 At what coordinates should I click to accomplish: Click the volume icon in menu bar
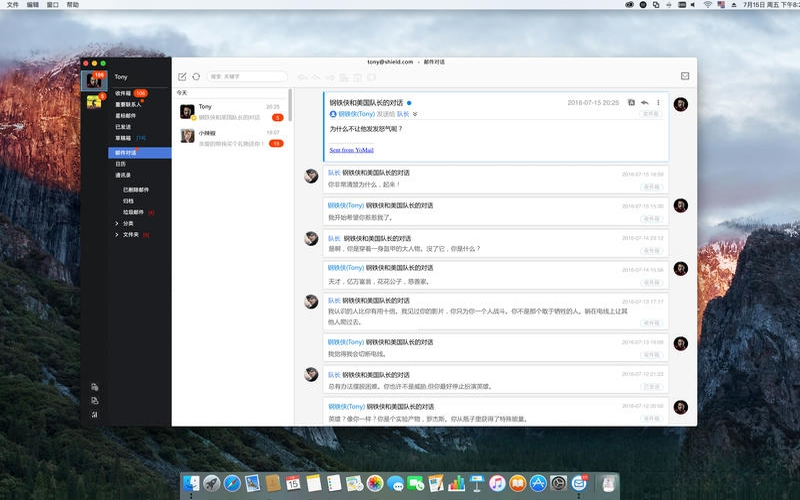click(x=693, y=5)
